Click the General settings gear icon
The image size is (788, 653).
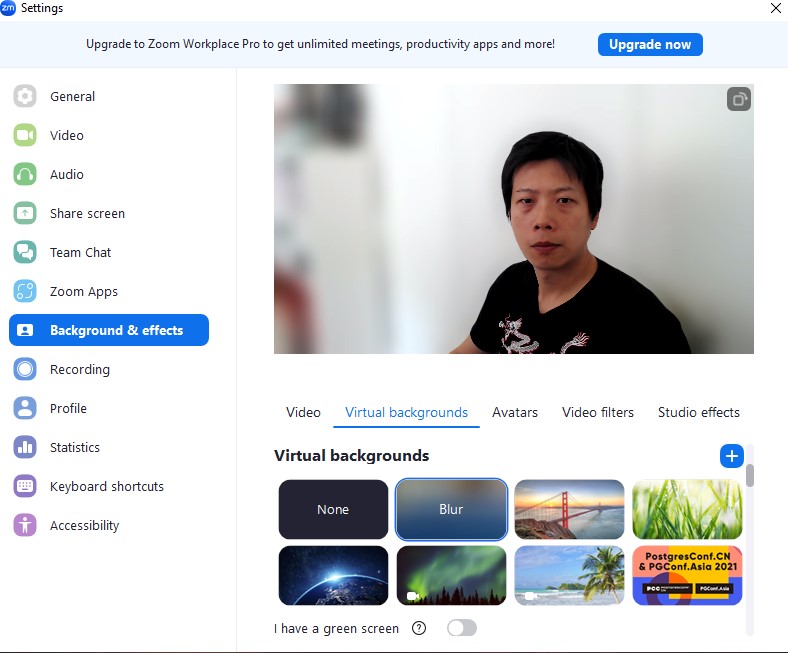pyautogui.click(x=25, y=97)
